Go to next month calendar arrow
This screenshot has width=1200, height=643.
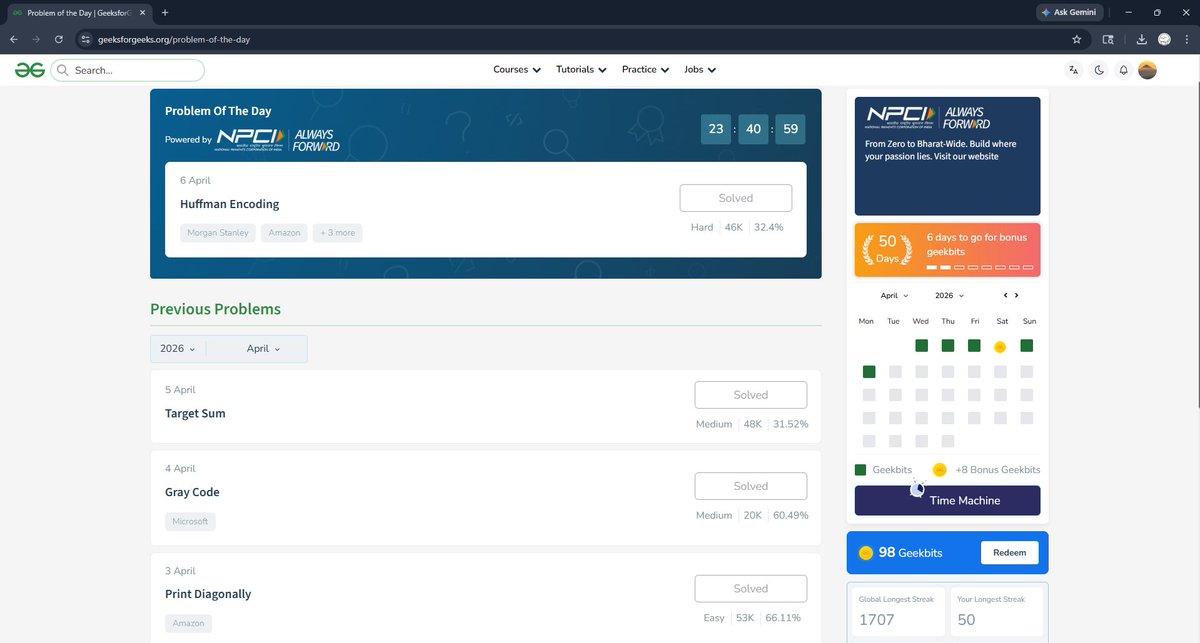1017,295
